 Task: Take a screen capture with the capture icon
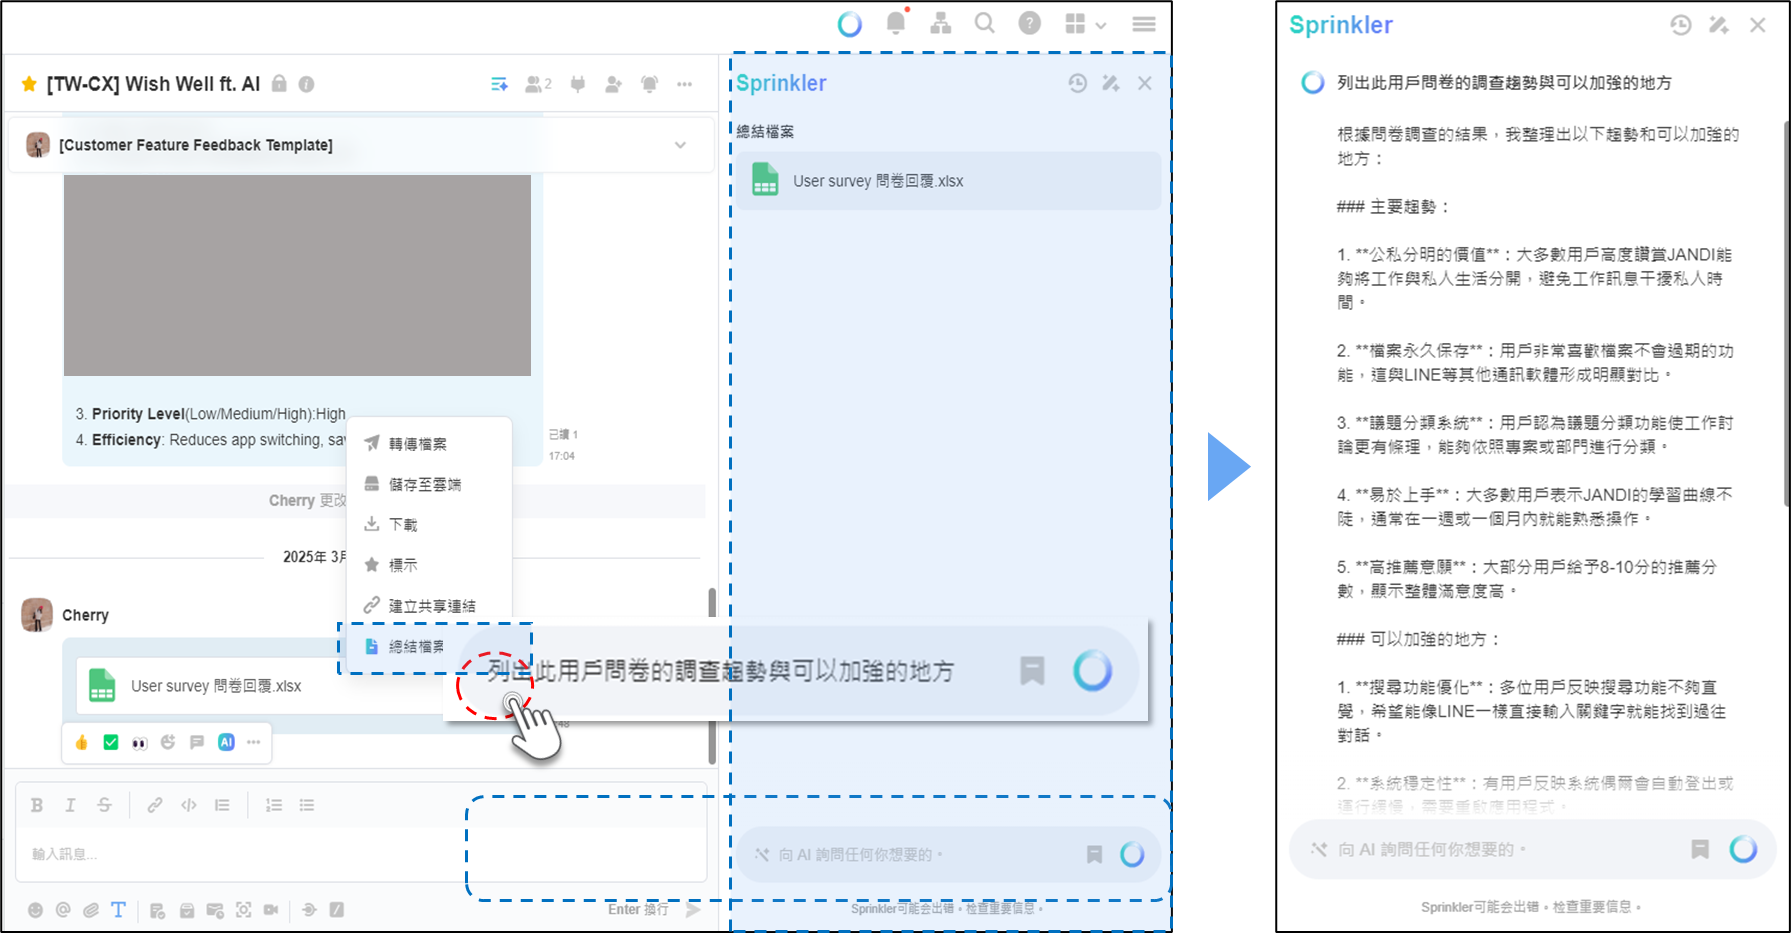coord(243,910)
